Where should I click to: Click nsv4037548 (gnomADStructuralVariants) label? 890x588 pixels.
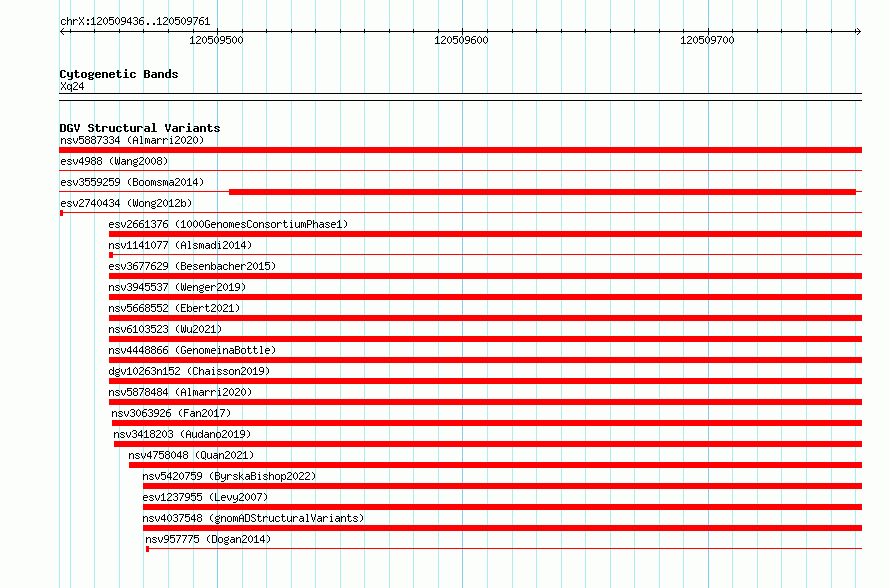point(253,518)
